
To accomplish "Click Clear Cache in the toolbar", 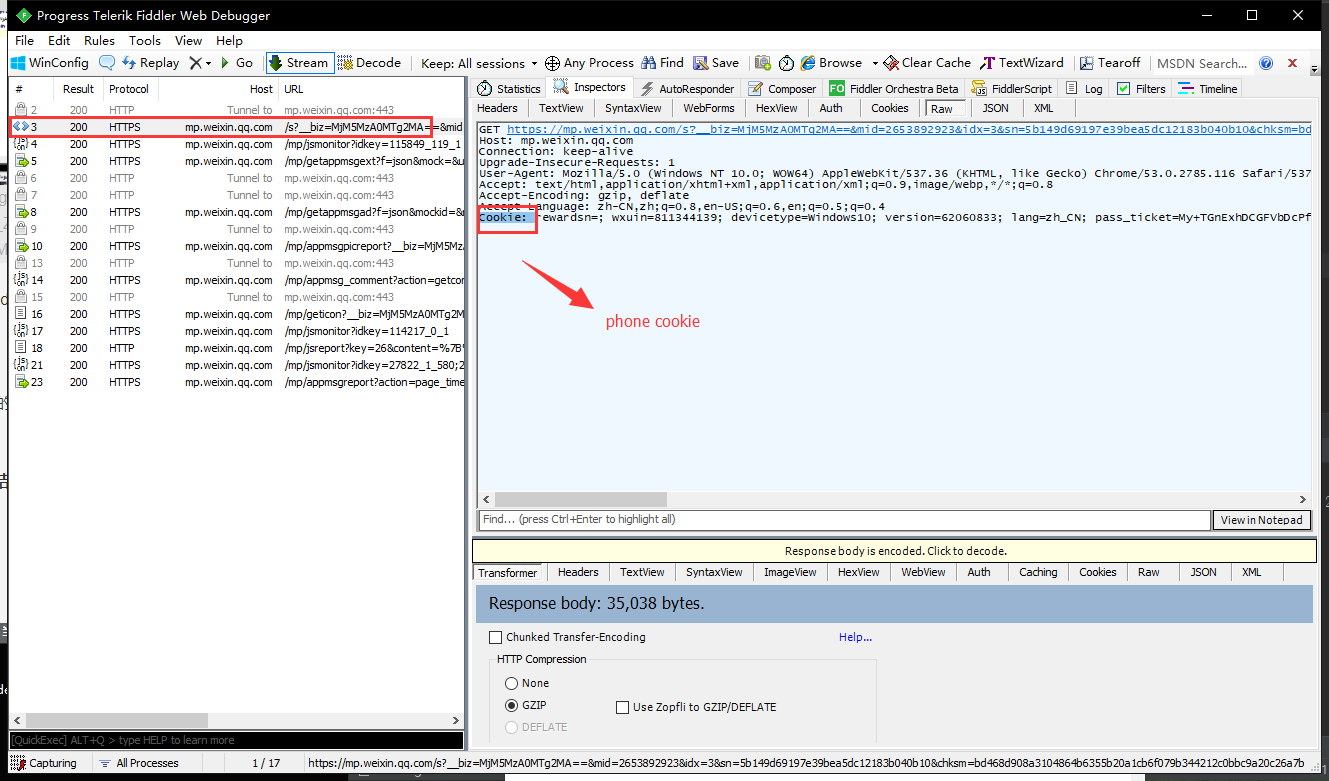I will (x=927, y=63).
